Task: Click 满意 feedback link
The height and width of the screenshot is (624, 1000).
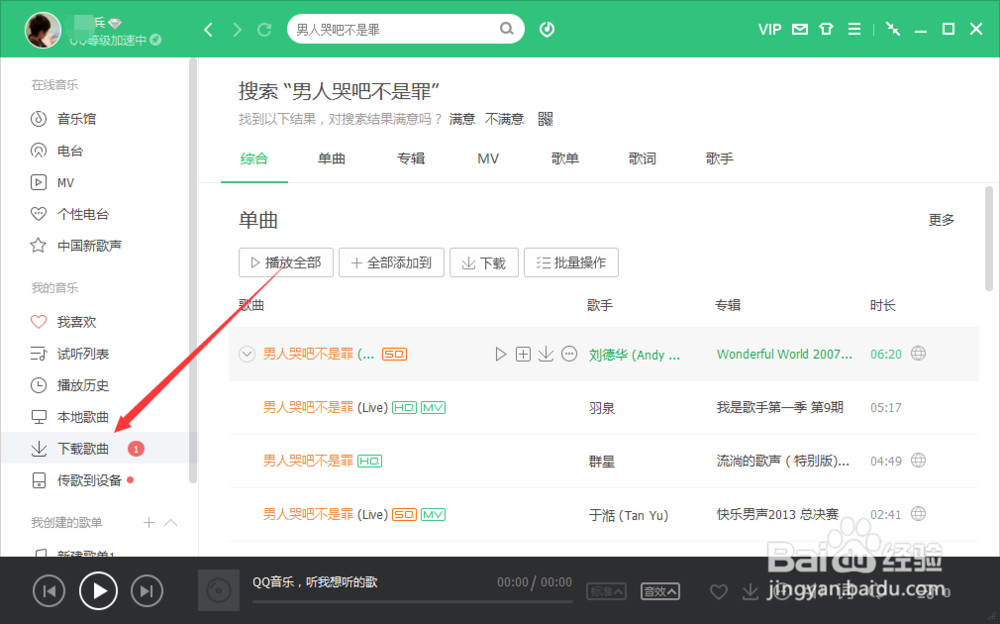Action: 462,119
